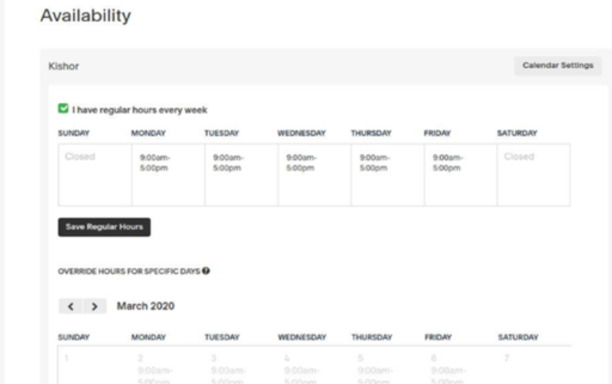Open Calendar Settings
Screen dimensions: 612x384
[558, 66]
